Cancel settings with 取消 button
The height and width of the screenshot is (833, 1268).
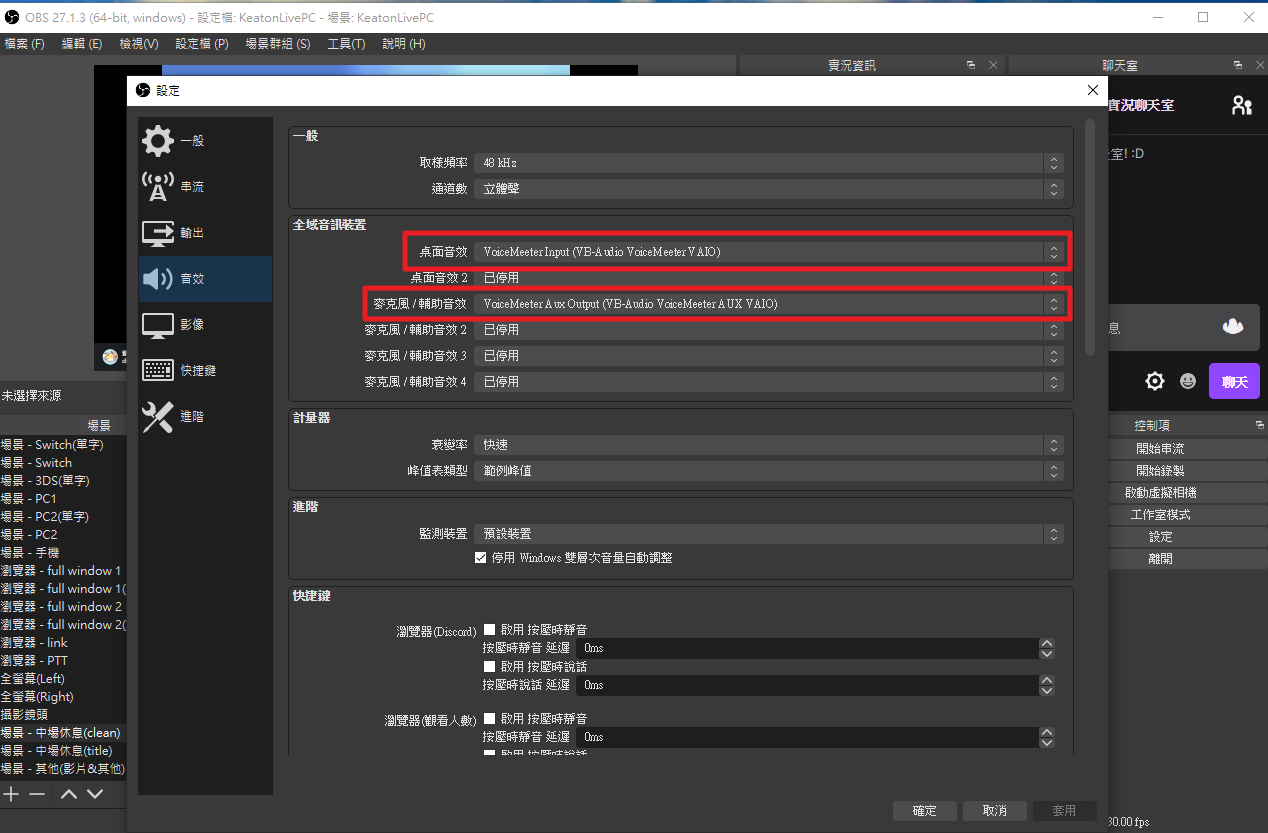point(995,811)
